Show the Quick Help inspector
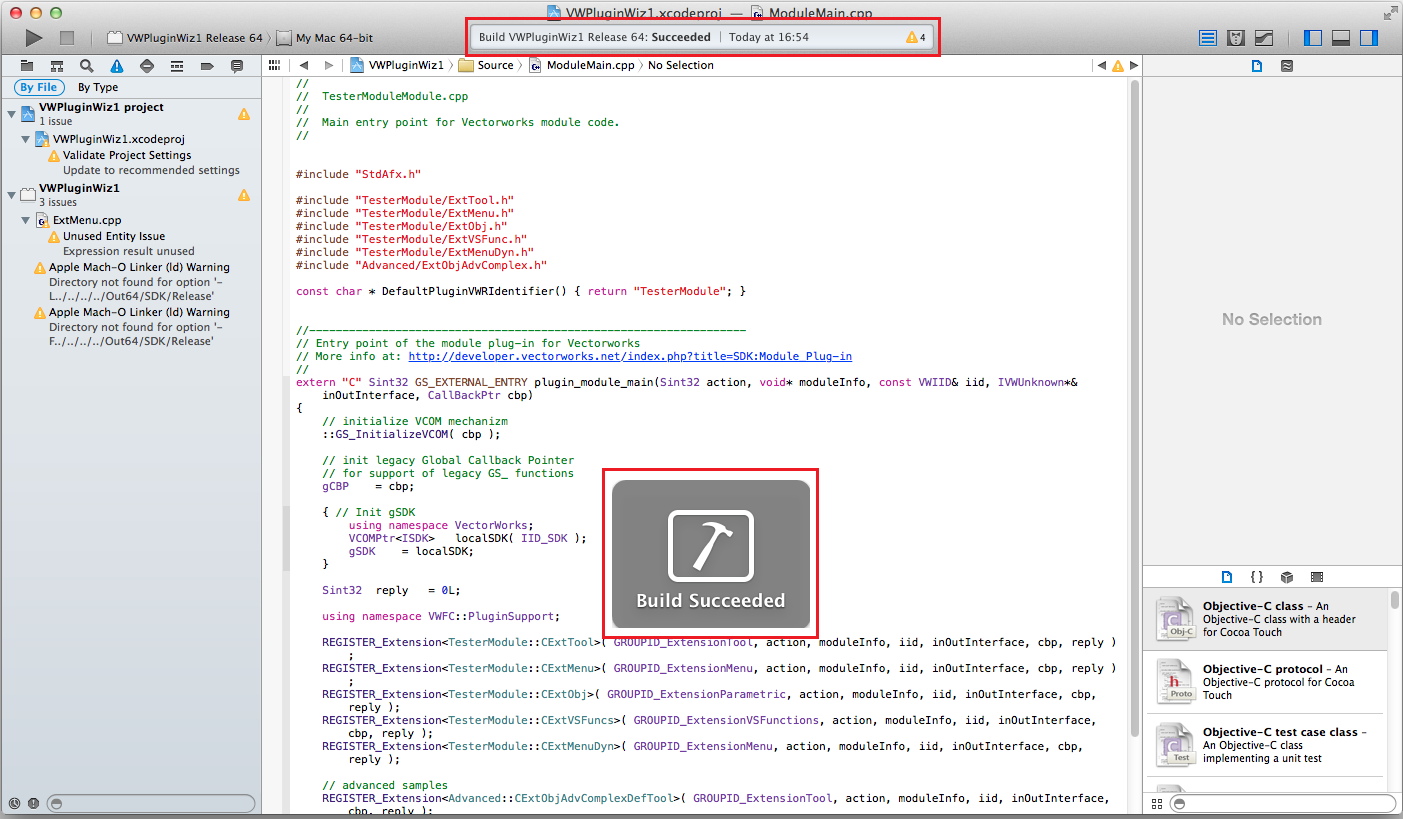This screenshot has height=819, width=1403. click(1287, 66)
